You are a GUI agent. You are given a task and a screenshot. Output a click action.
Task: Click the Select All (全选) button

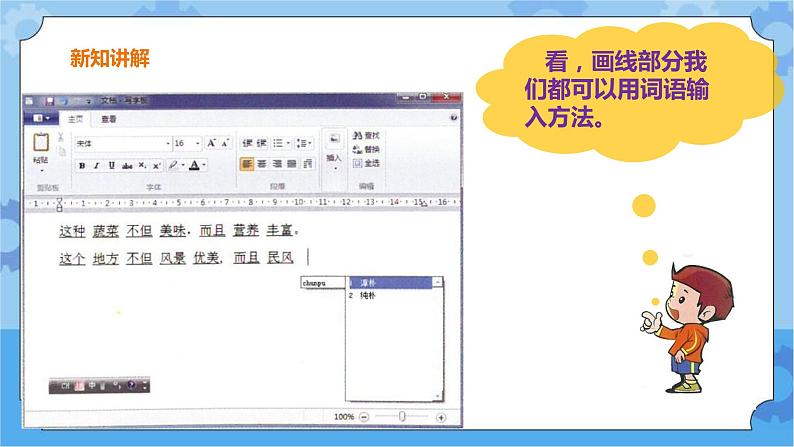[363, 162]
